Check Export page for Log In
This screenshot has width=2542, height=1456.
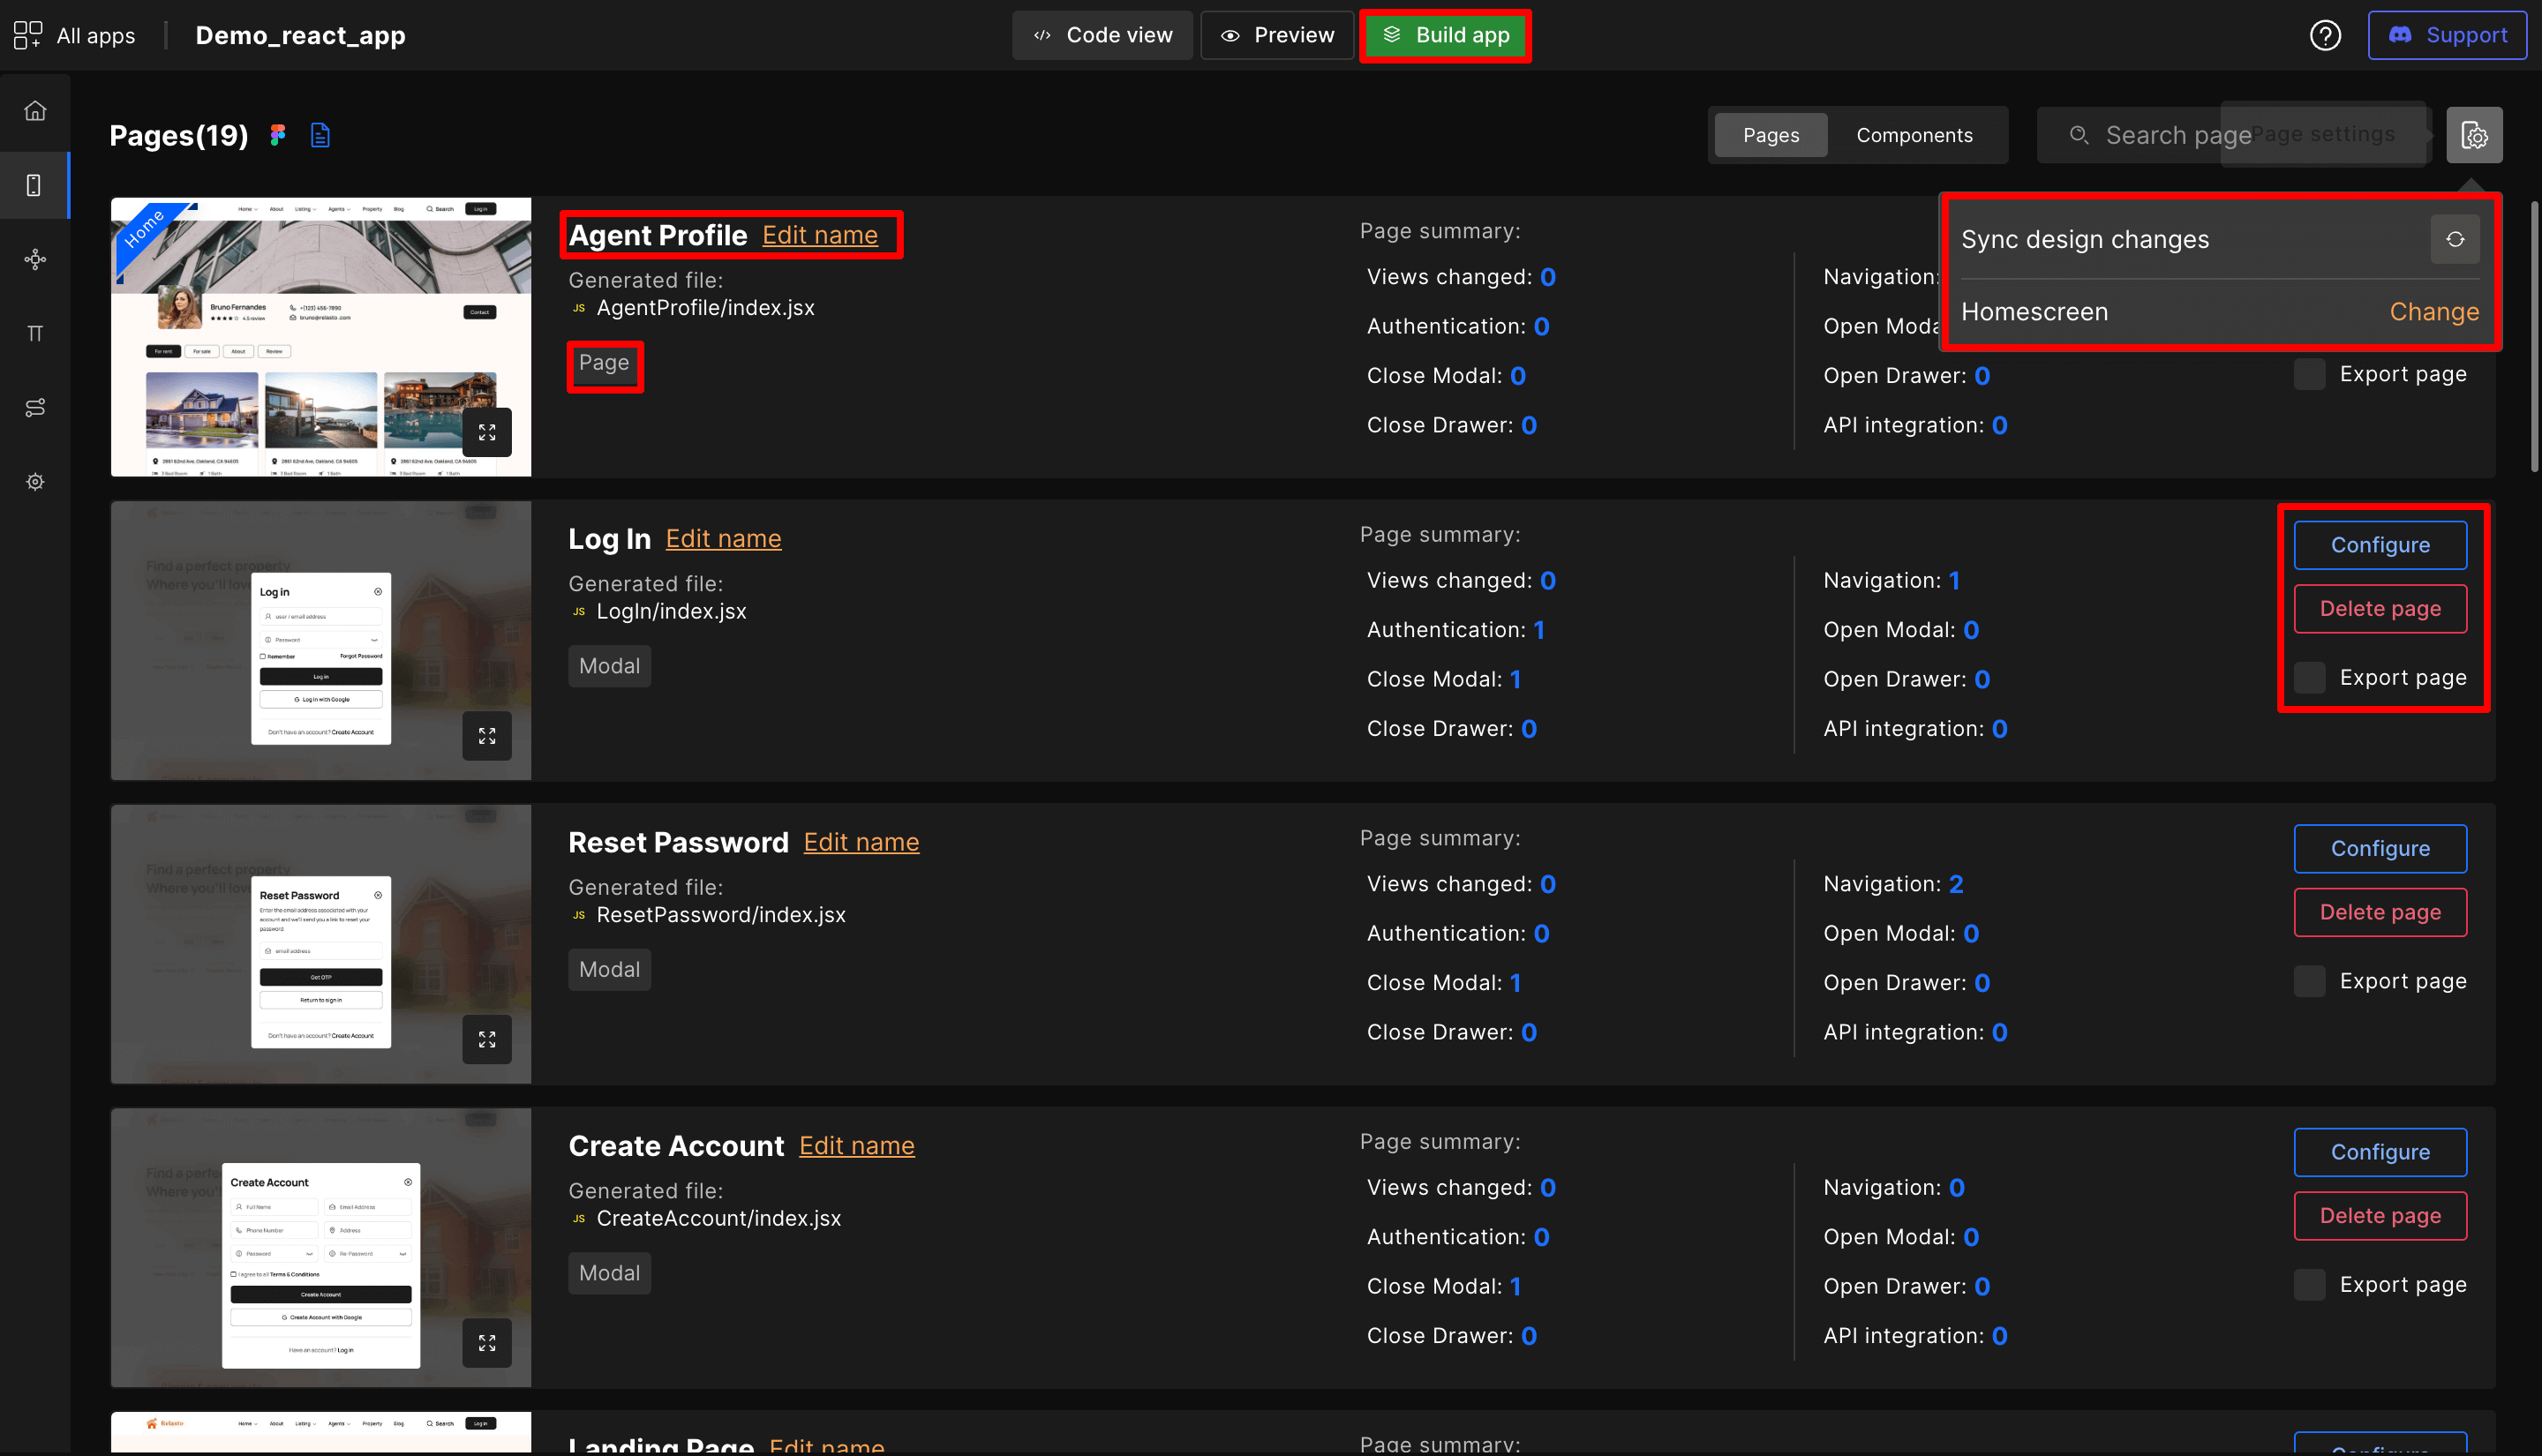[2308, 677]
